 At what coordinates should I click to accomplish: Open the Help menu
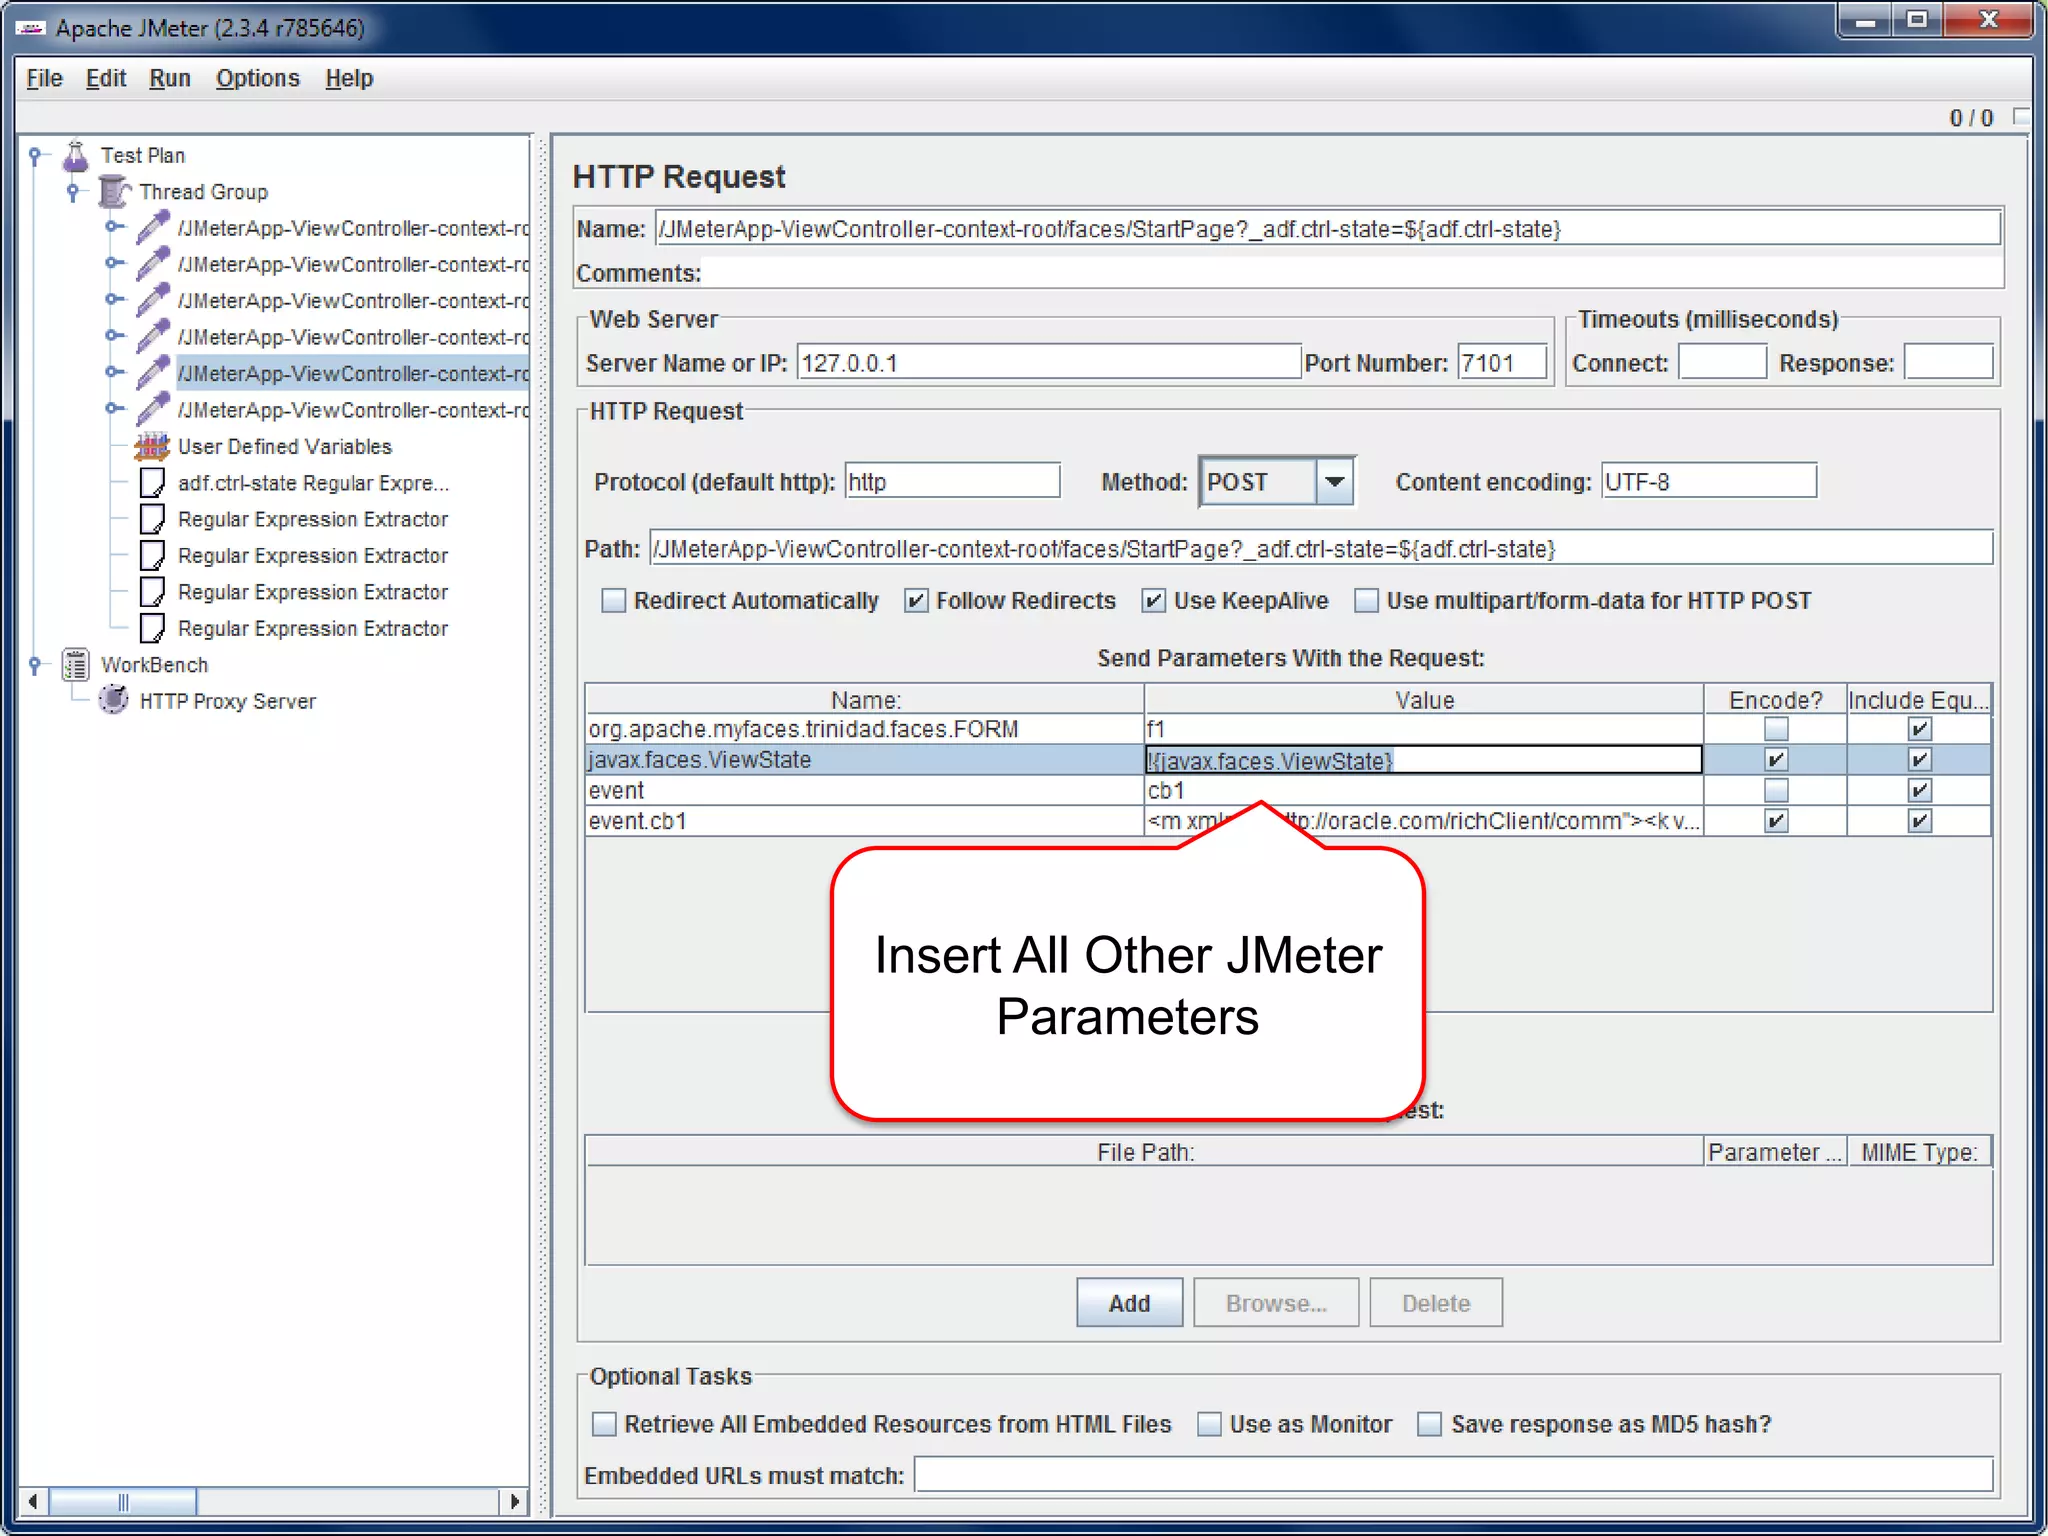tap(349, 78)
